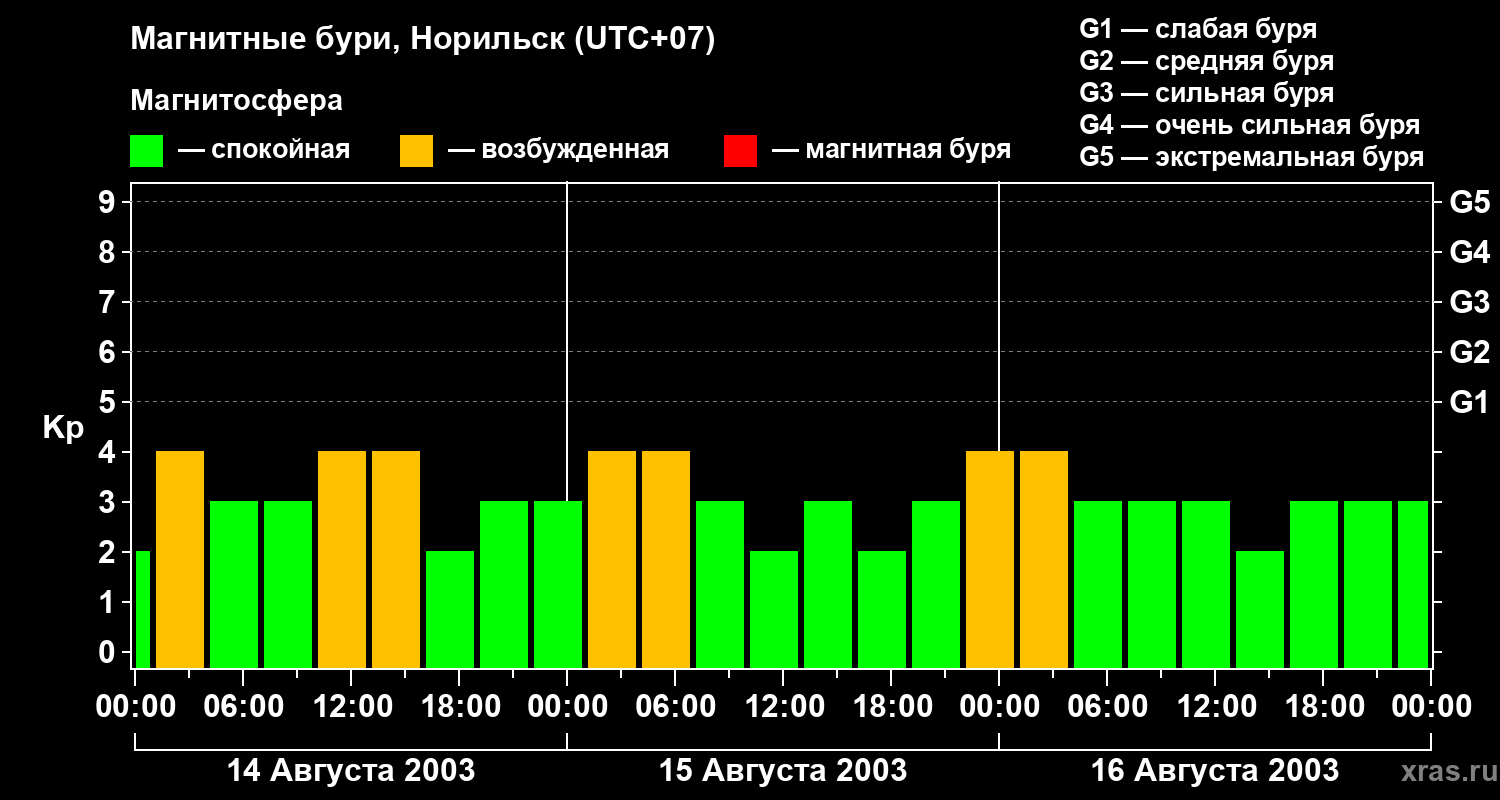Click the 'G2' label on the right axis
The height and width of the screenshot is (800, 1500).
coord(1469,352)
